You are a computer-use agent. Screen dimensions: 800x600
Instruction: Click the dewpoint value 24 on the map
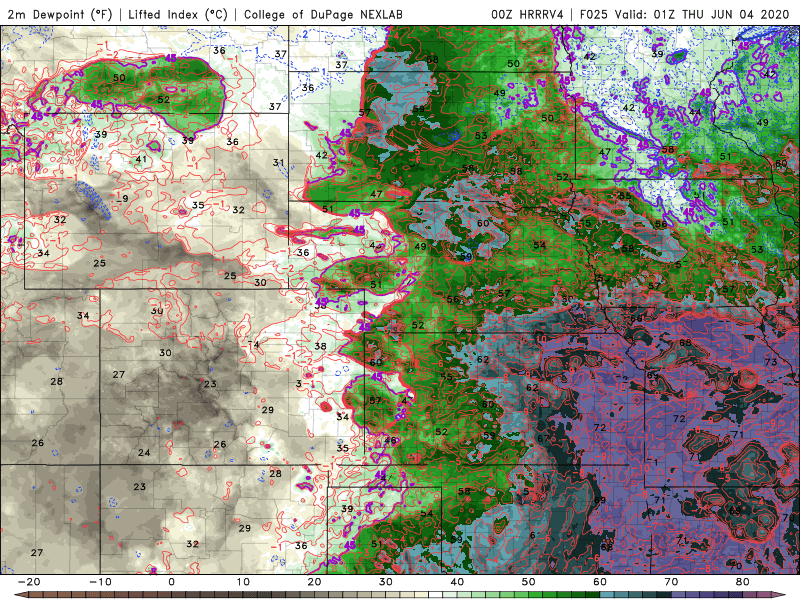point(144,453)
